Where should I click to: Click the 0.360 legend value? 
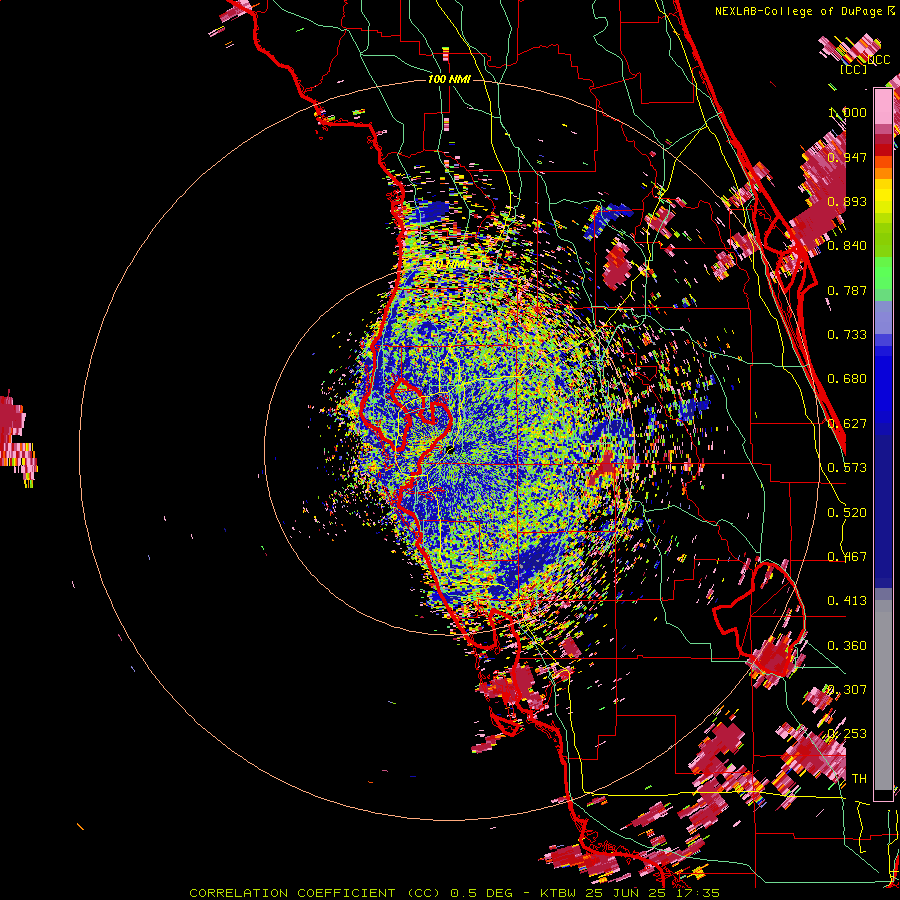[x=848, y=646]
